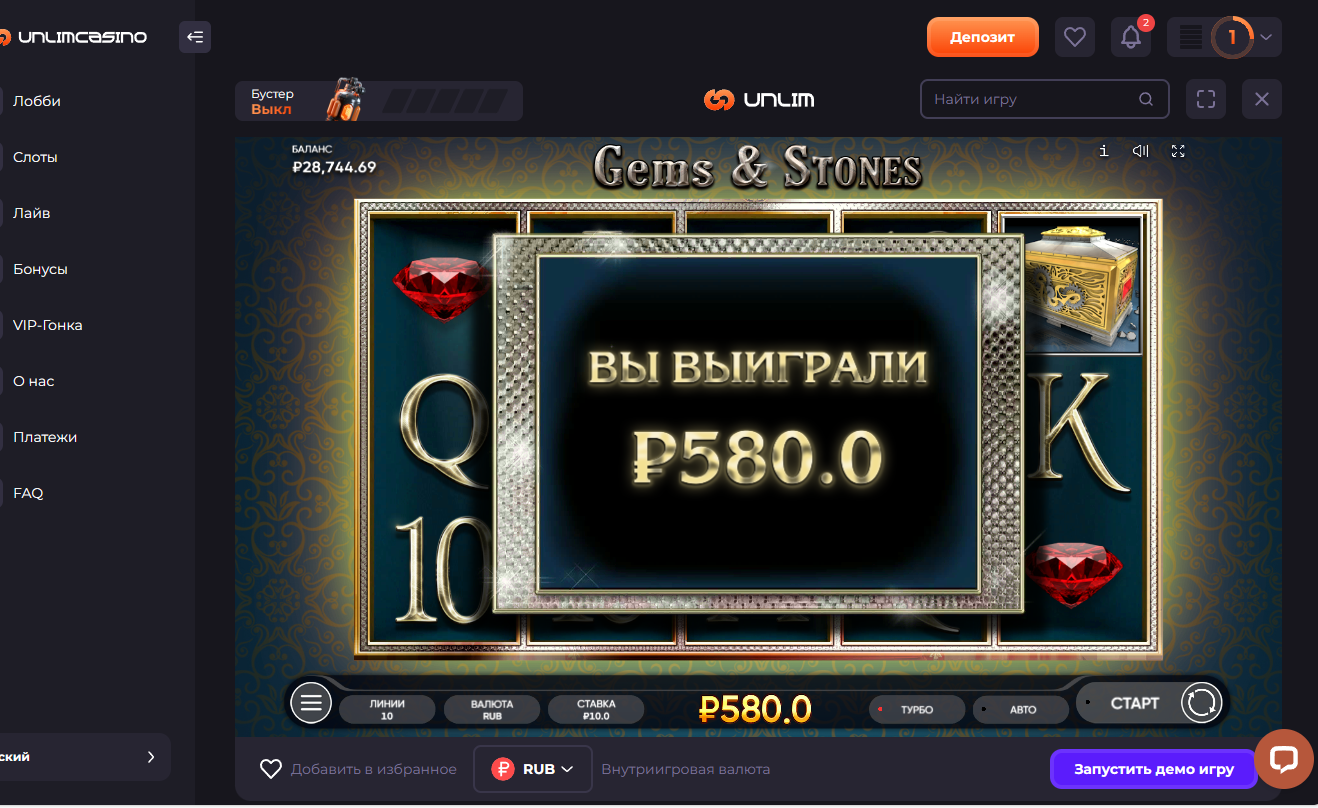1318x808 pixels.
Task: Open favorites via the heart icon in header
Action: 1075,37
